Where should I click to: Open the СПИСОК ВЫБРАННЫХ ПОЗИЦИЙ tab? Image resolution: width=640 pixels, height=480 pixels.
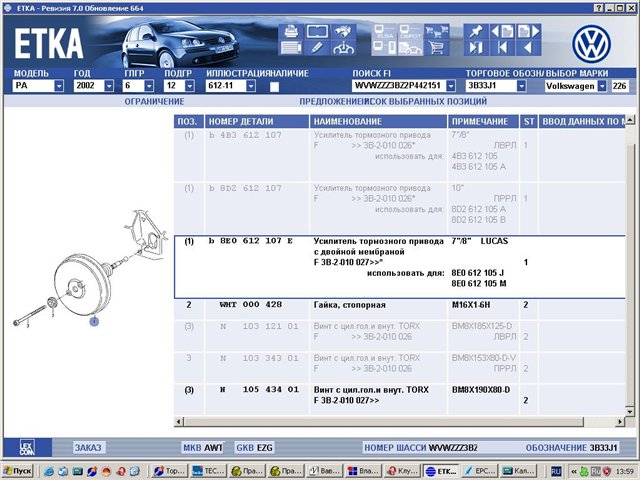point(426,101)
